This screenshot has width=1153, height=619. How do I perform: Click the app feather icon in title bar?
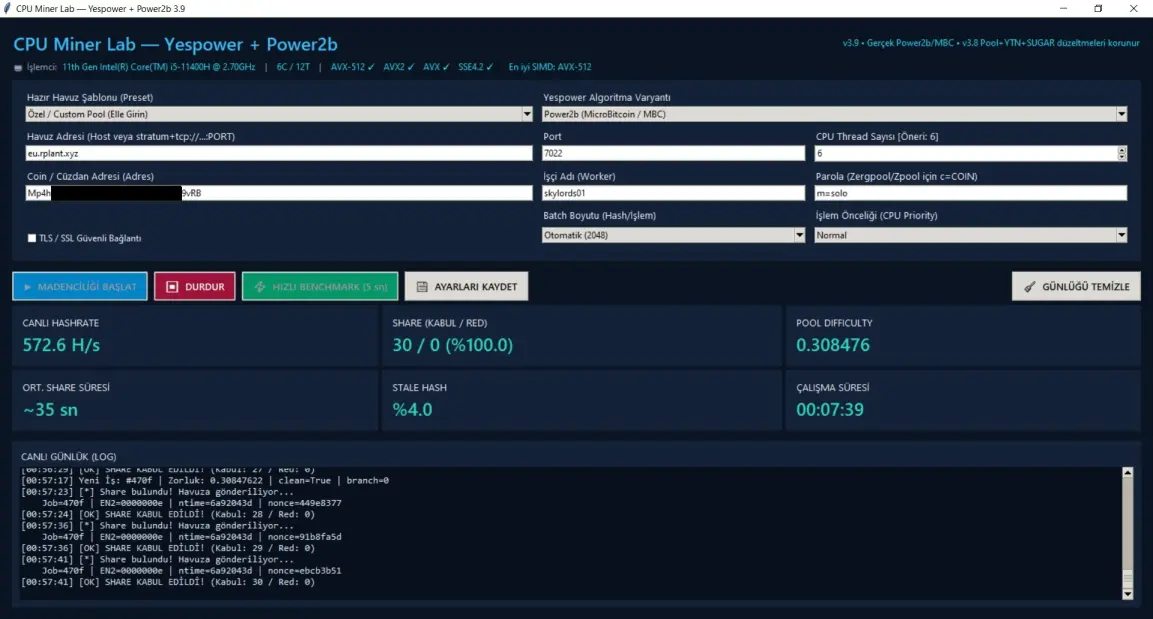pos(7,8)
